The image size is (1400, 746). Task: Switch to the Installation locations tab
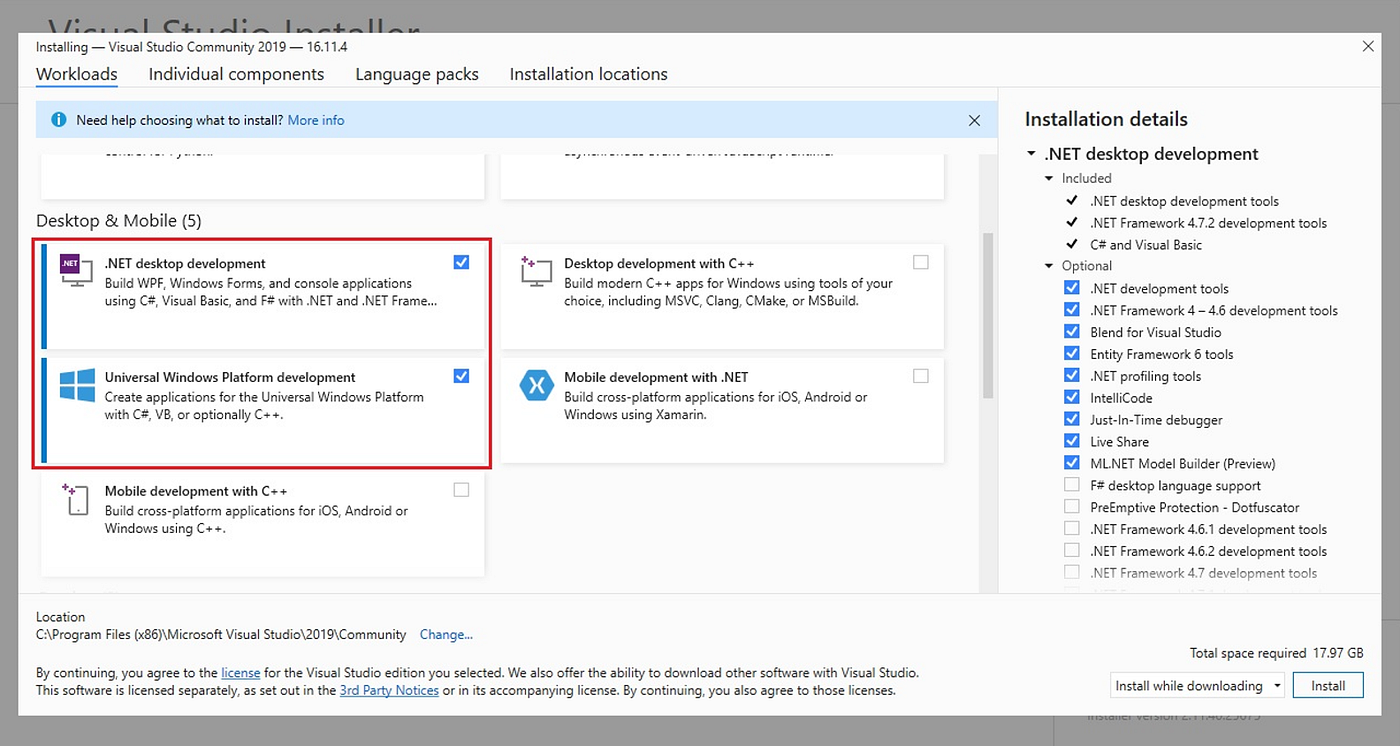[x=589, y=74]
